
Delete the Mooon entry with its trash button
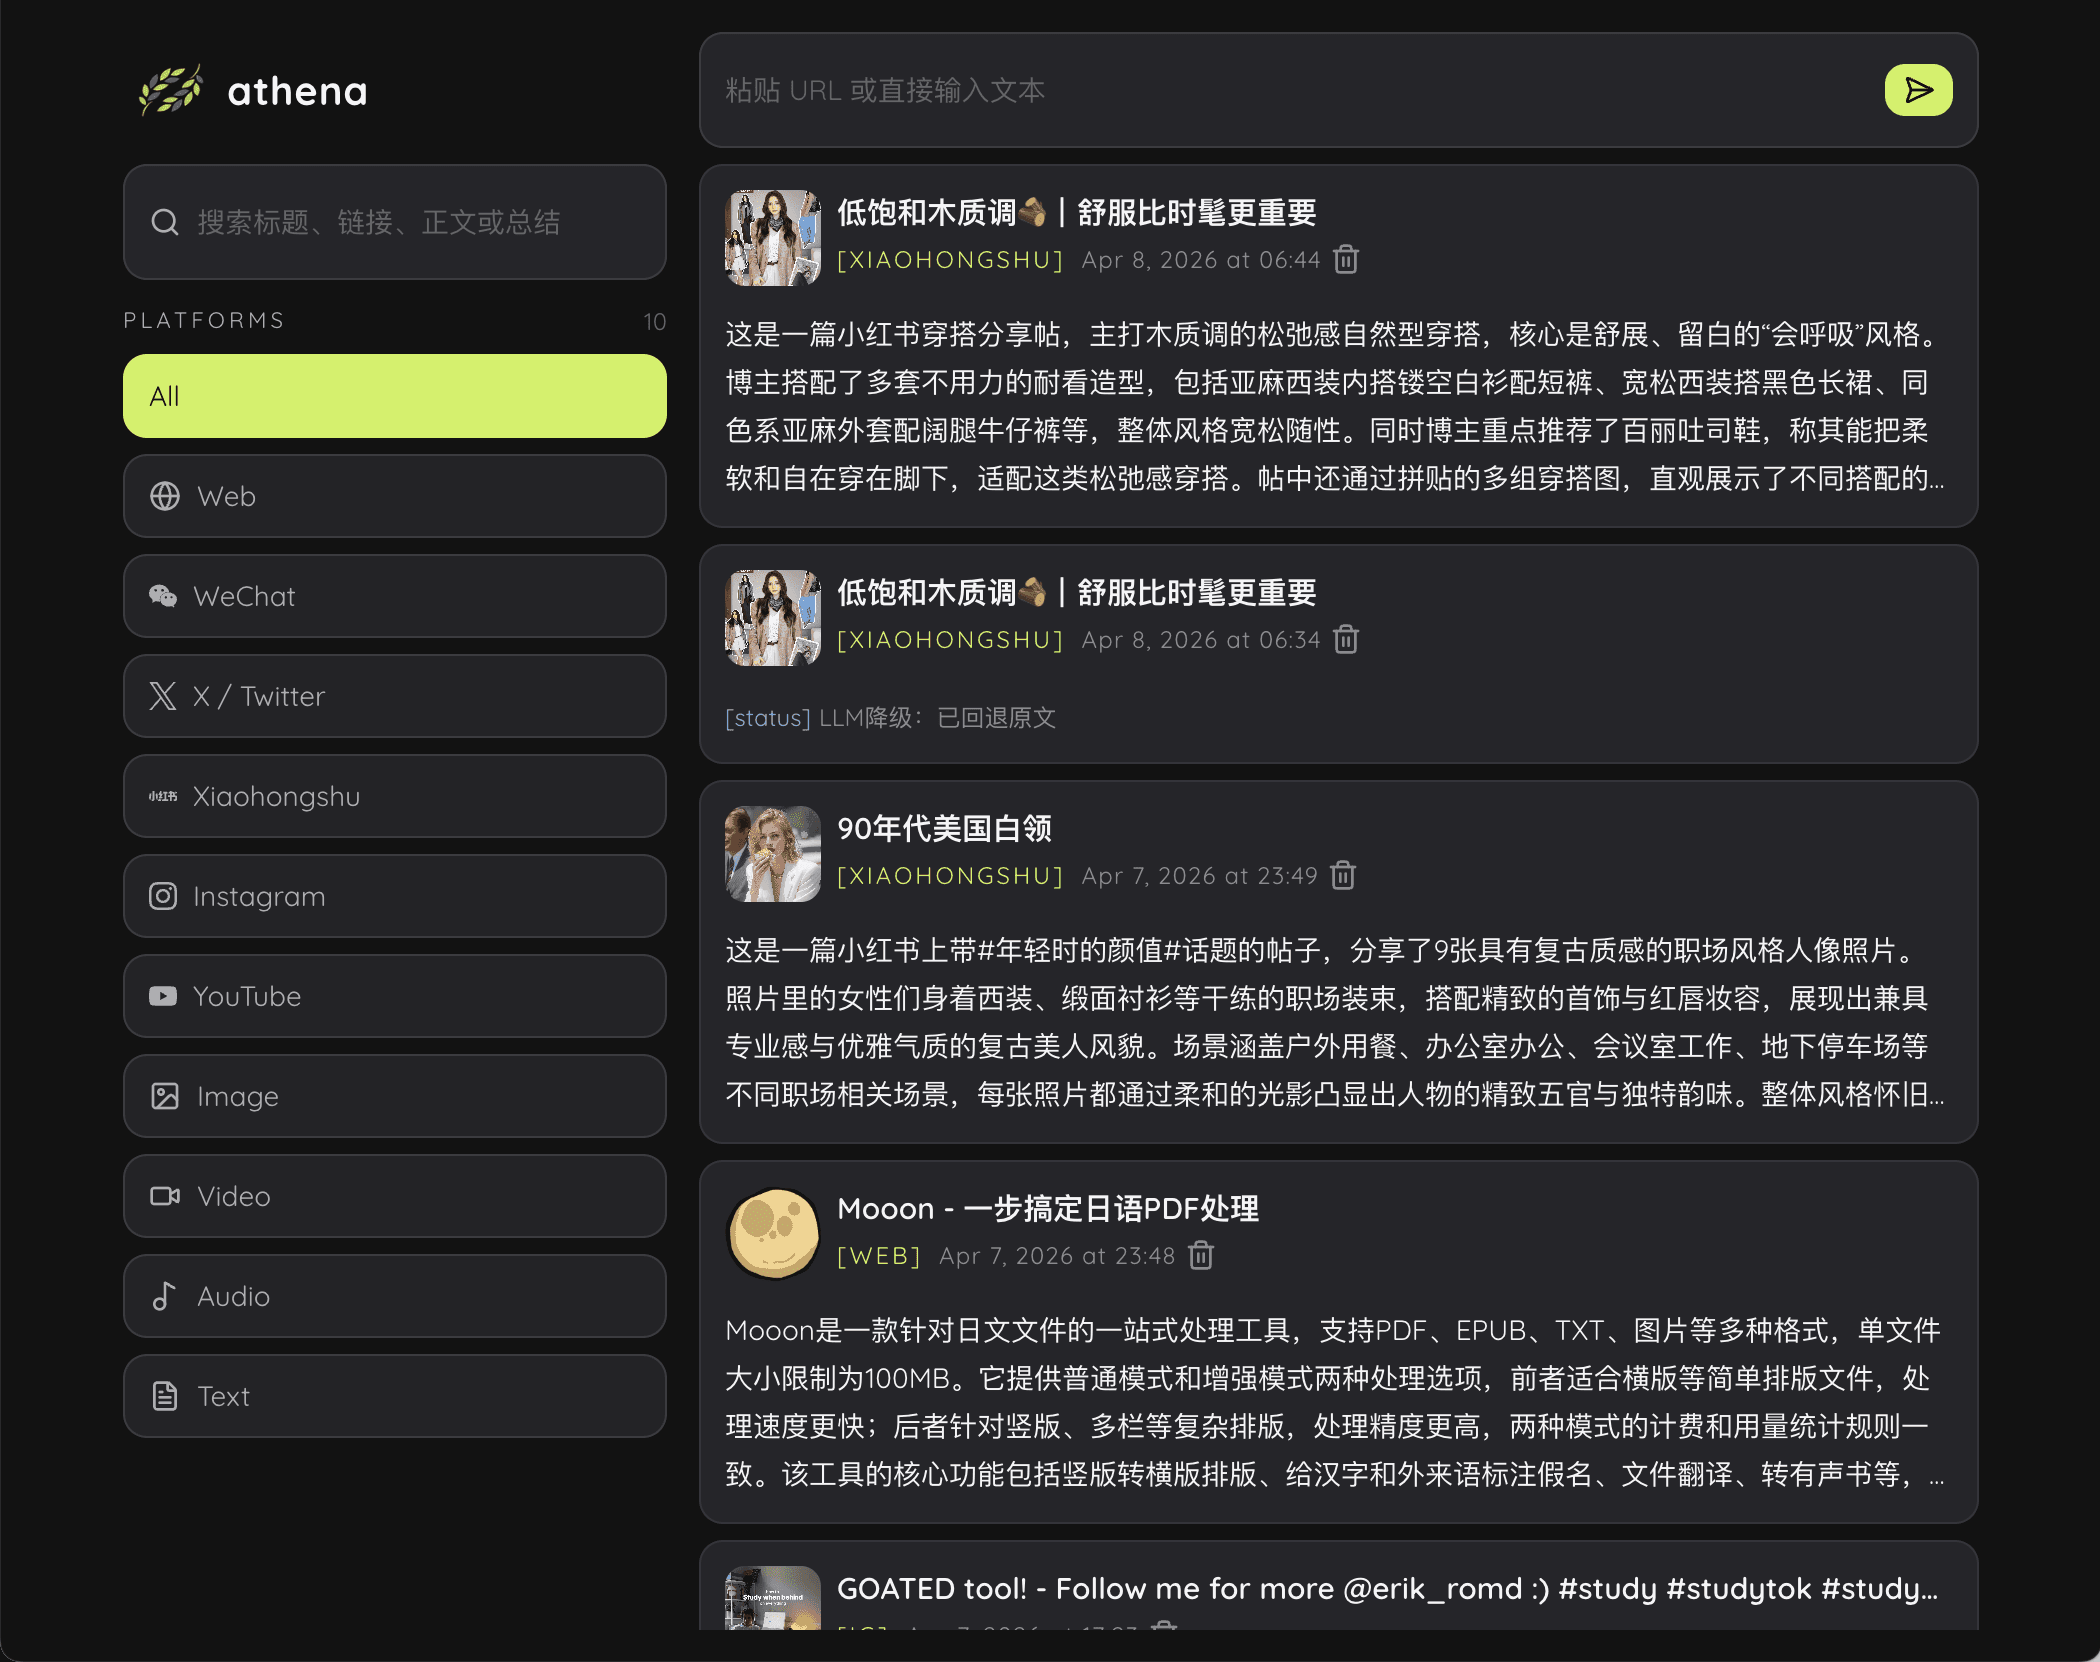[x=1200, y=1255]
